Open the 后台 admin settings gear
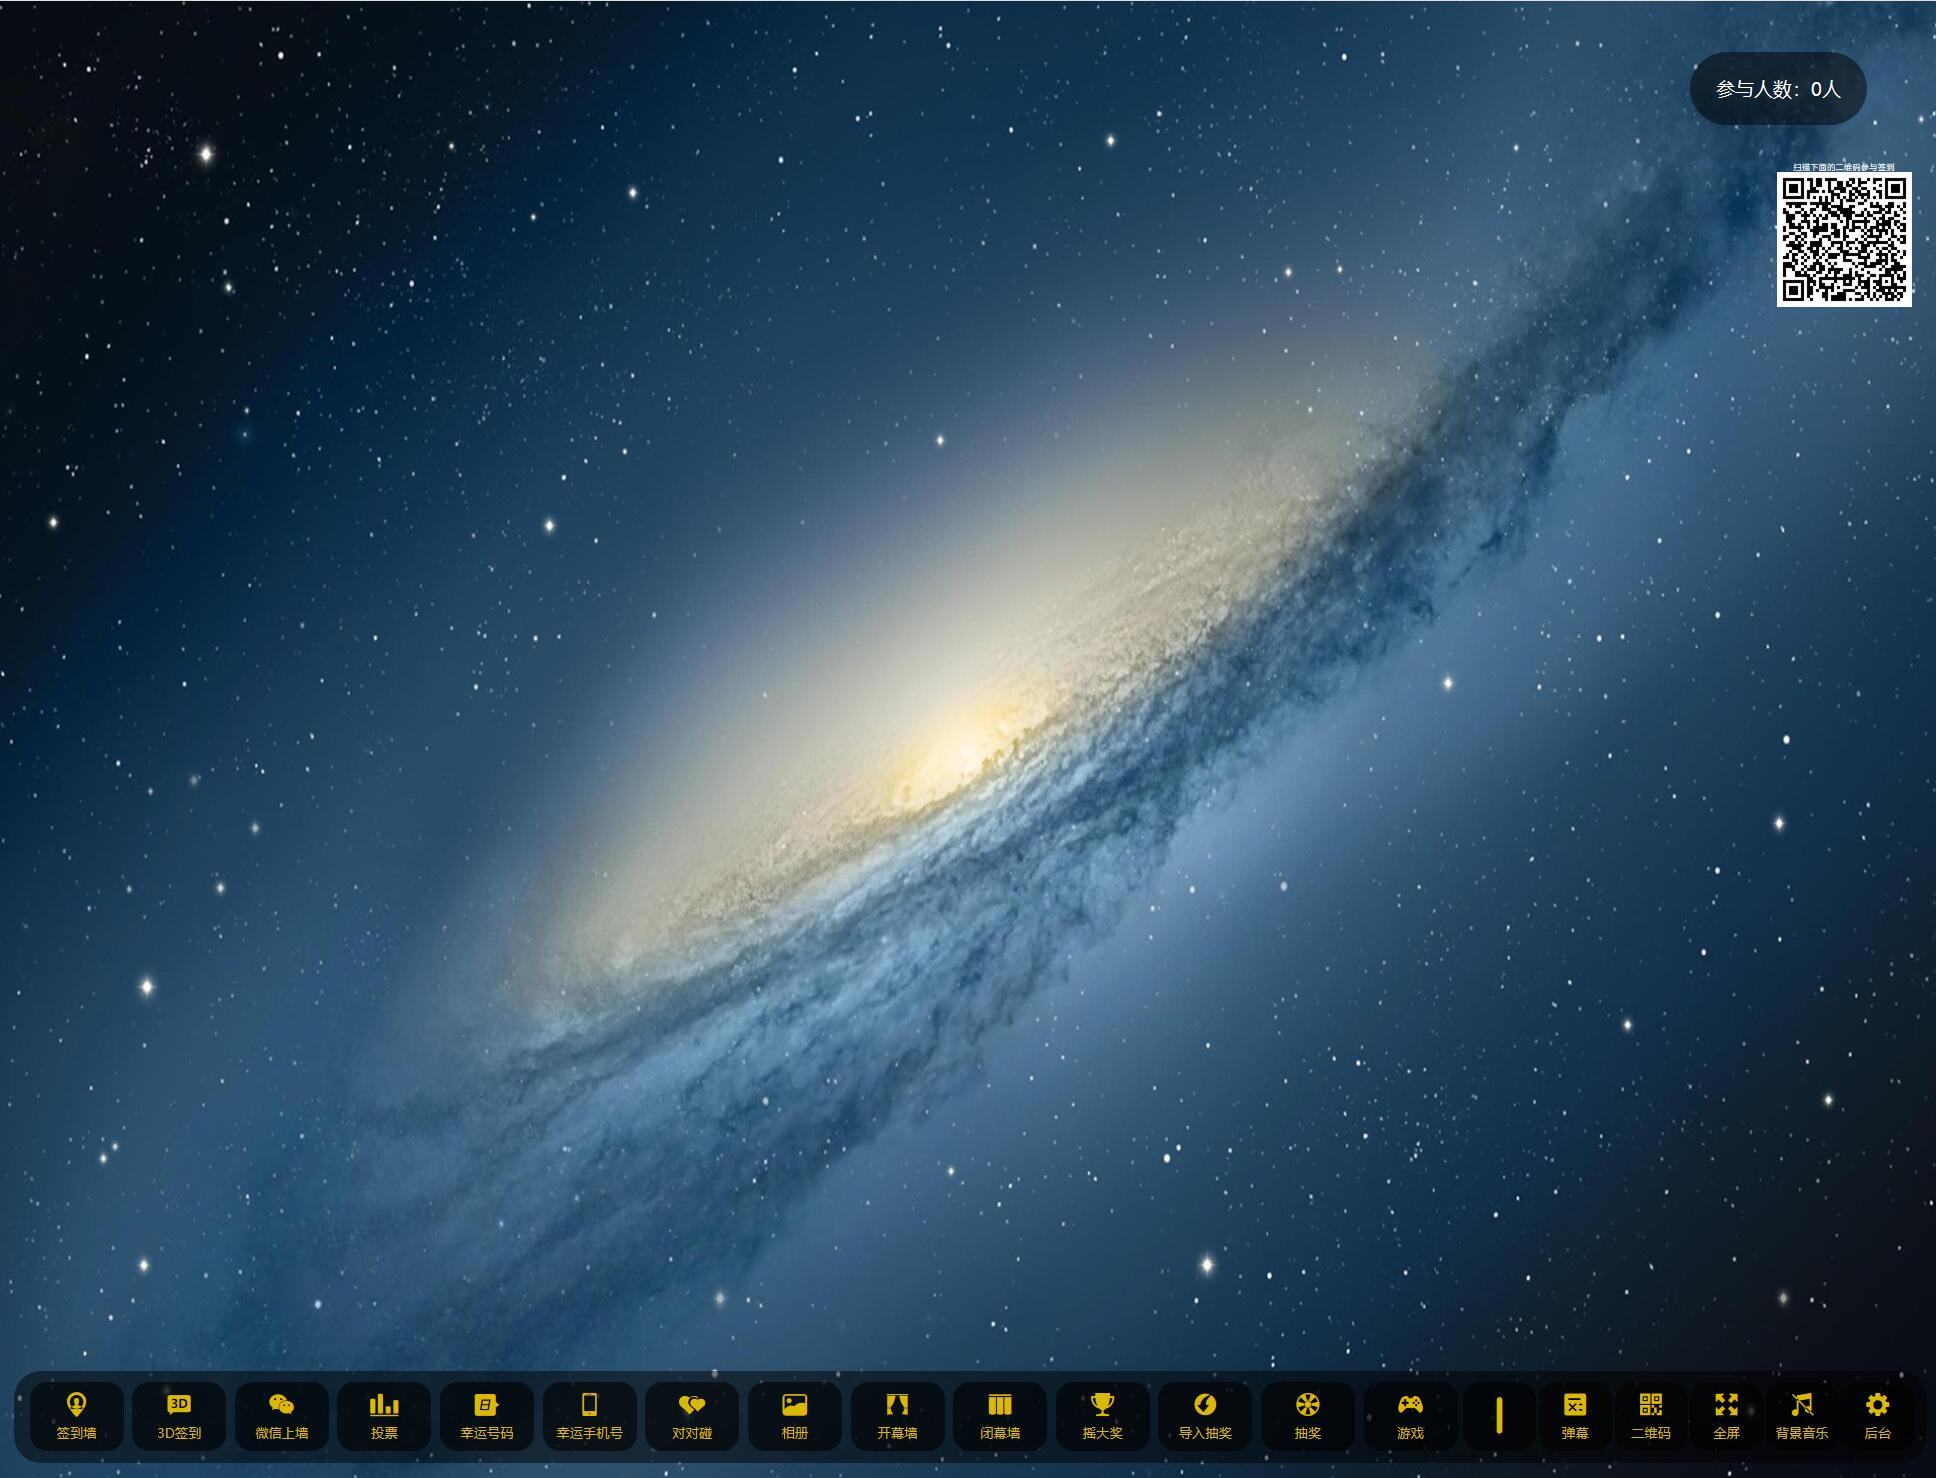Screen dimensions: 1936x1478 (1878, 1416)
